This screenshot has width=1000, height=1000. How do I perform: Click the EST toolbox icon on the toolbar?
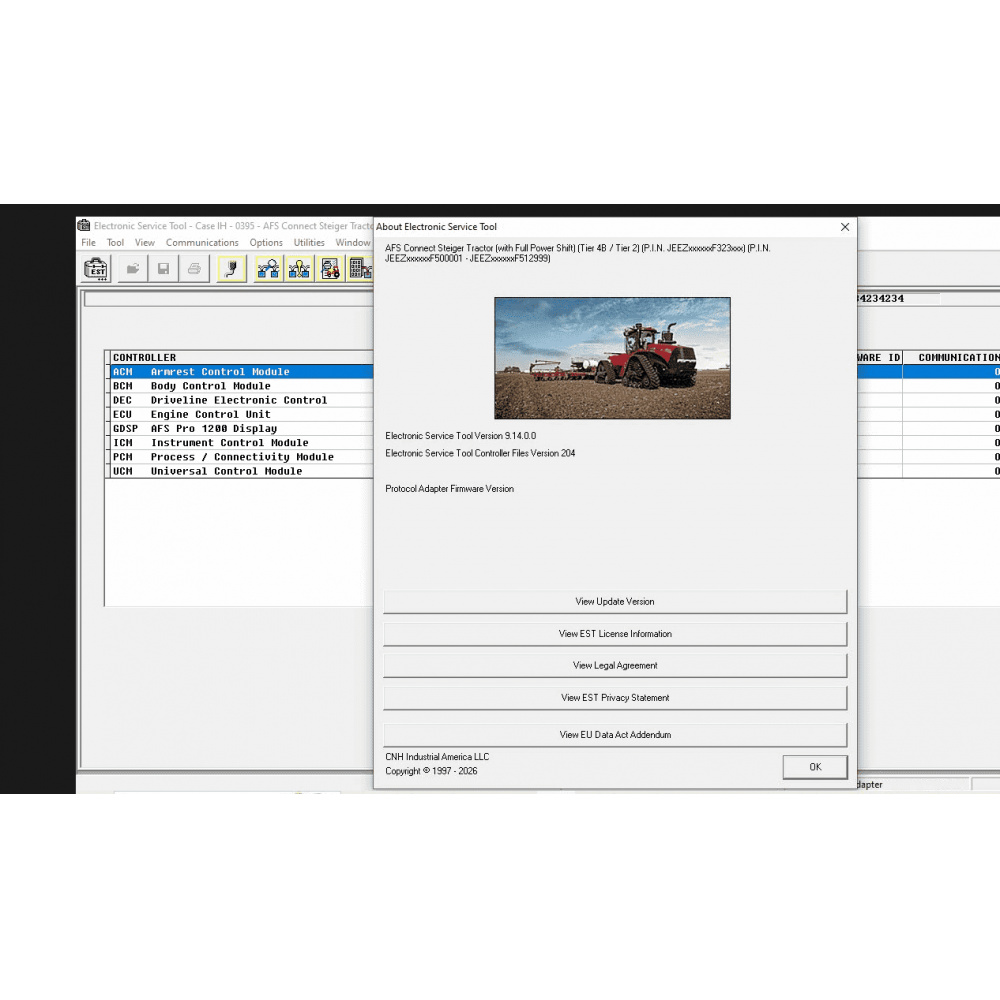point(95,268)
